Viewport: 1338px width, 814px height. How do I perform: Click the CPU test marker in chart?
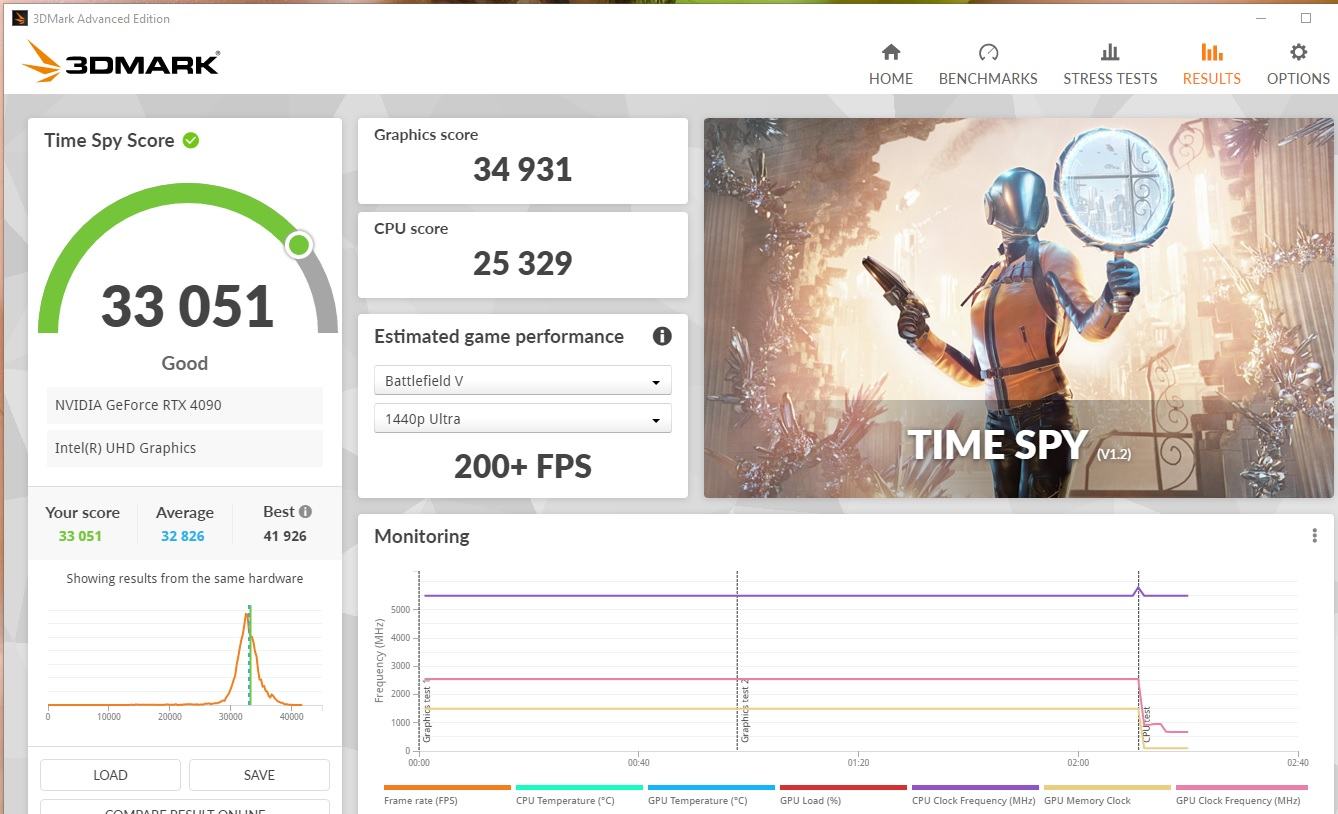[1146, 726]
